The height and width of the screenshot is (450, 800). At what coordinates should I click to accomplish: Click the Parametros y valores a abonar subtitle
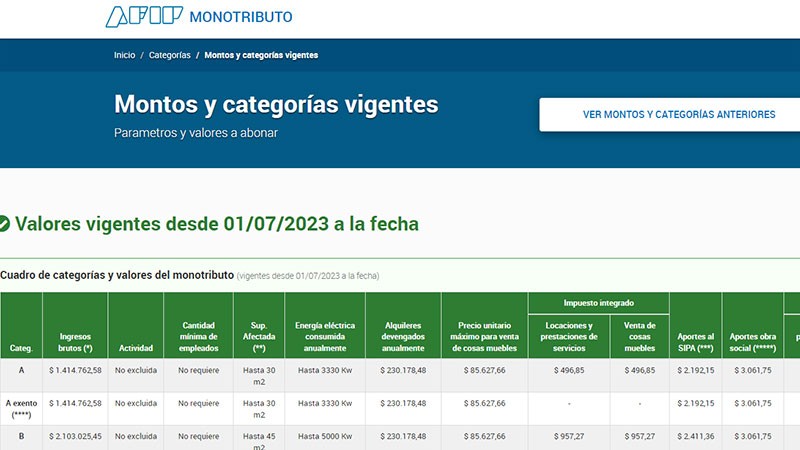[195, 132]
